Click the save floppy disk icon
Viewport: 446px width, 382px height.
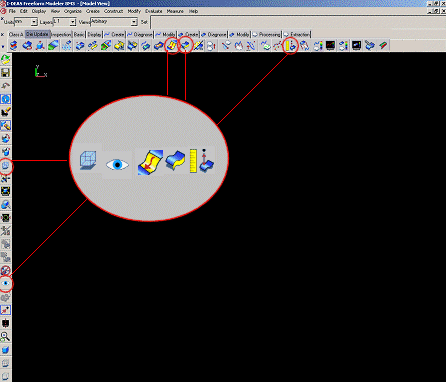click(6, 73)
